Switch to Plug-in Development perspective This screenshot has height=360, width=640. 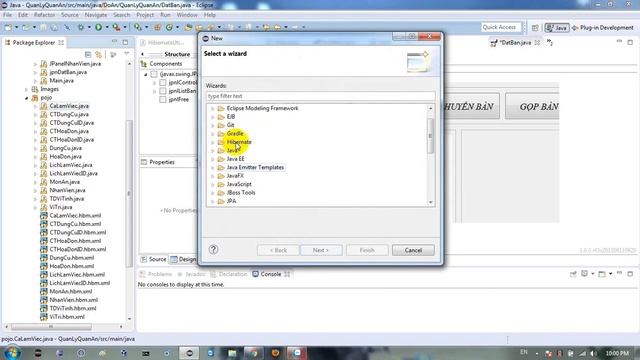click(x=602, y=28)
